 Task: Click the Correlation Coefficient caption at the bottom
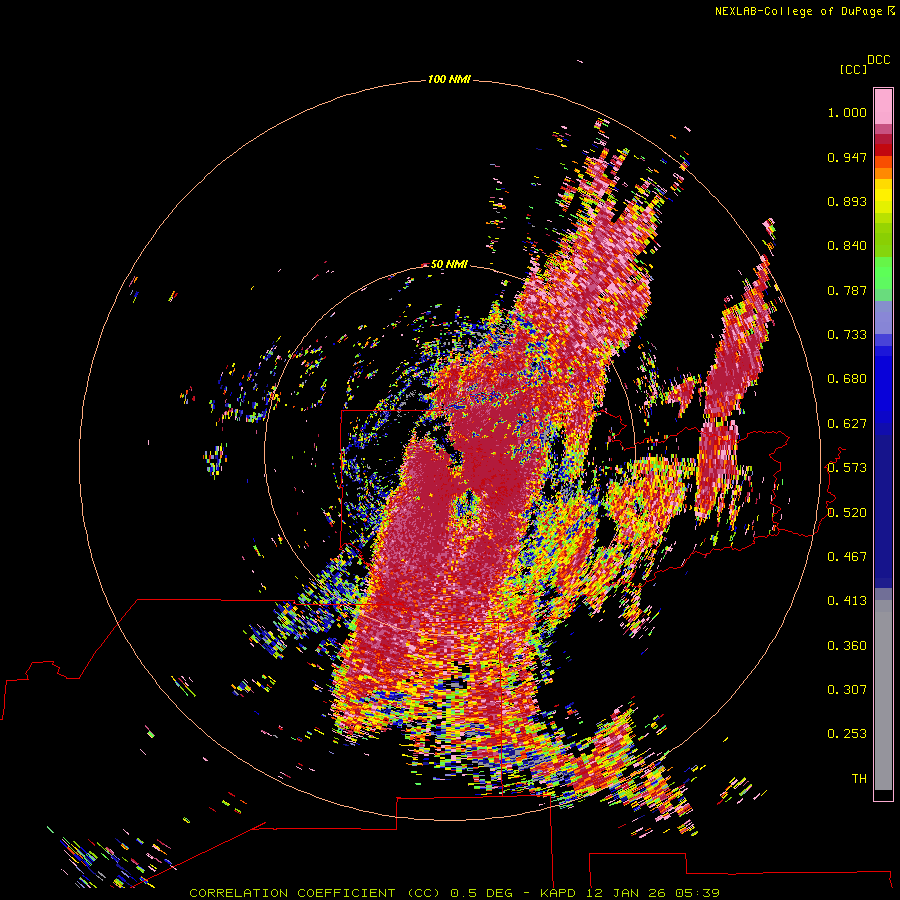tap(454, 893)
